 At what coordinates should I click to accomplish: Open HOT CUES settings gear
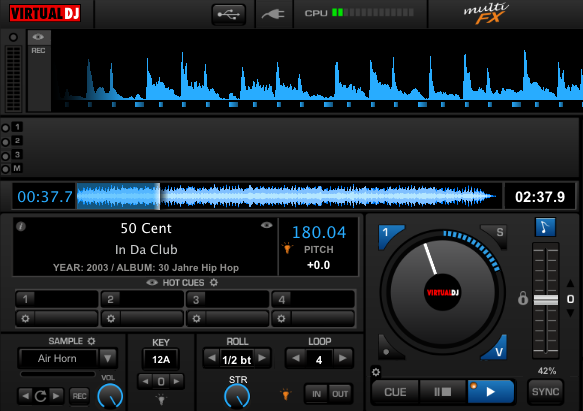214,283
